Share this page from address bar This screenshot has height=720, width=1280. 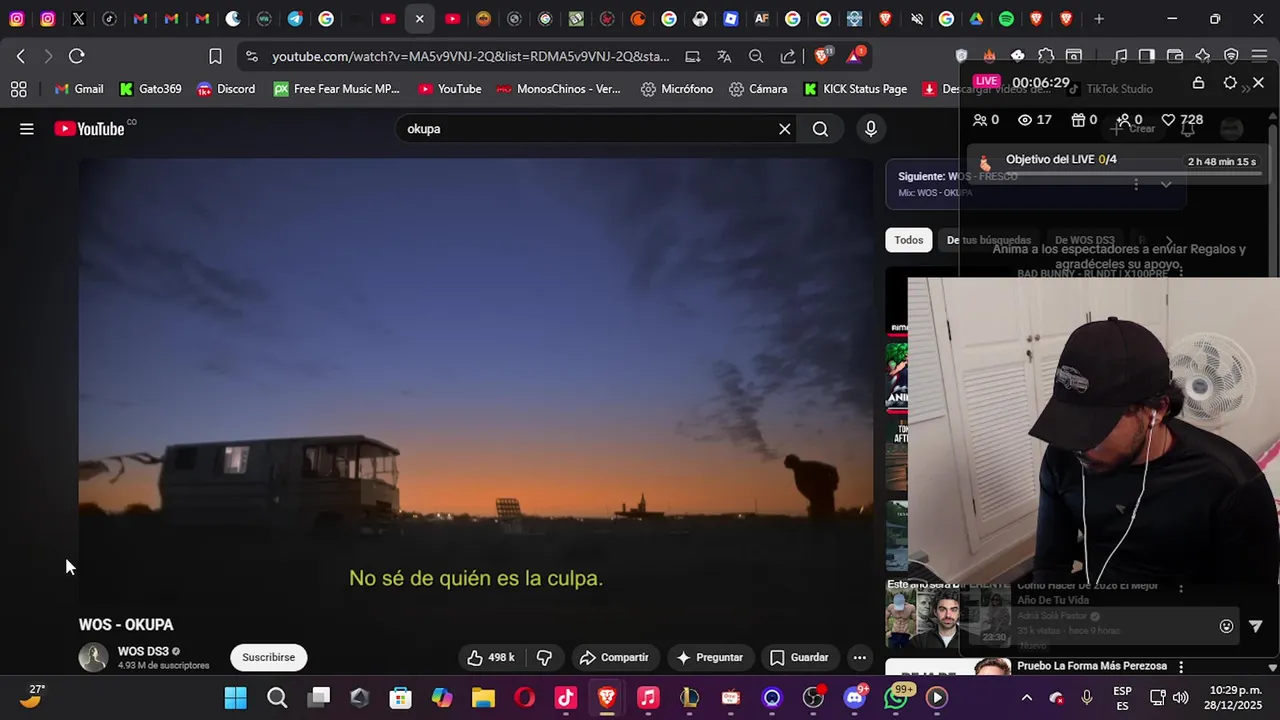click(788, 56)
